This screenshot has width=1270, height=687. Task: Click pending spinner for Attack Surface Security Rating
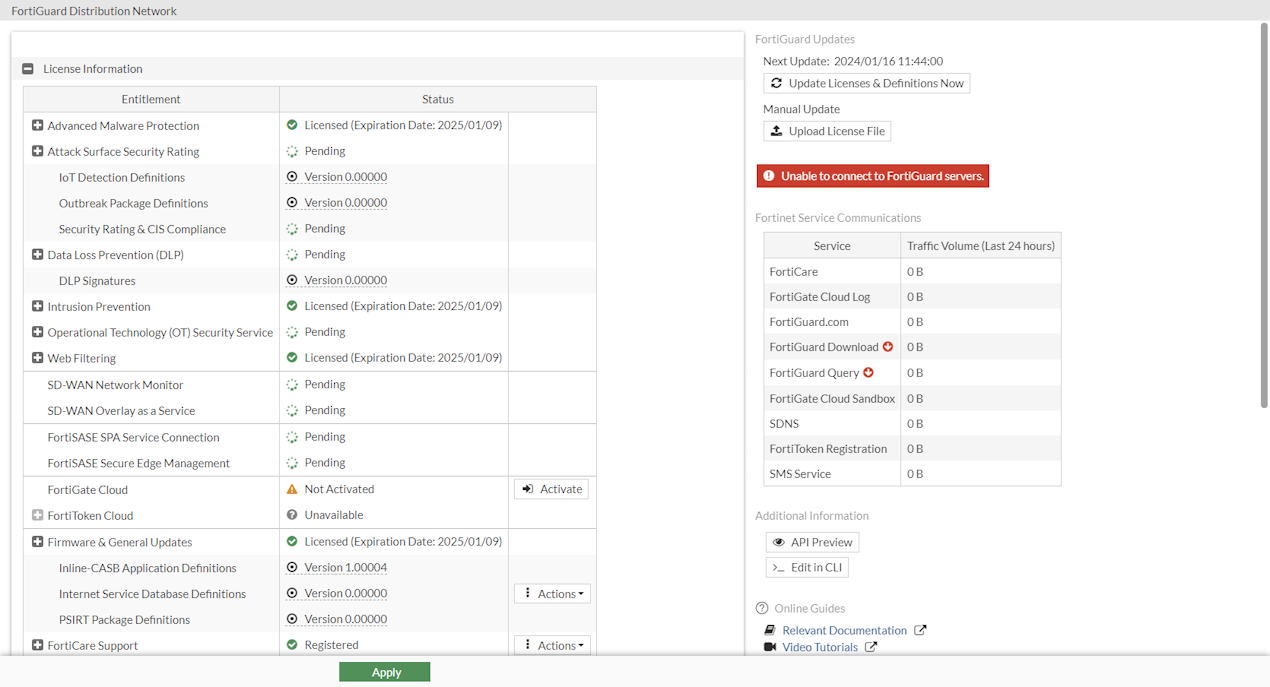(x=292, y=151)
